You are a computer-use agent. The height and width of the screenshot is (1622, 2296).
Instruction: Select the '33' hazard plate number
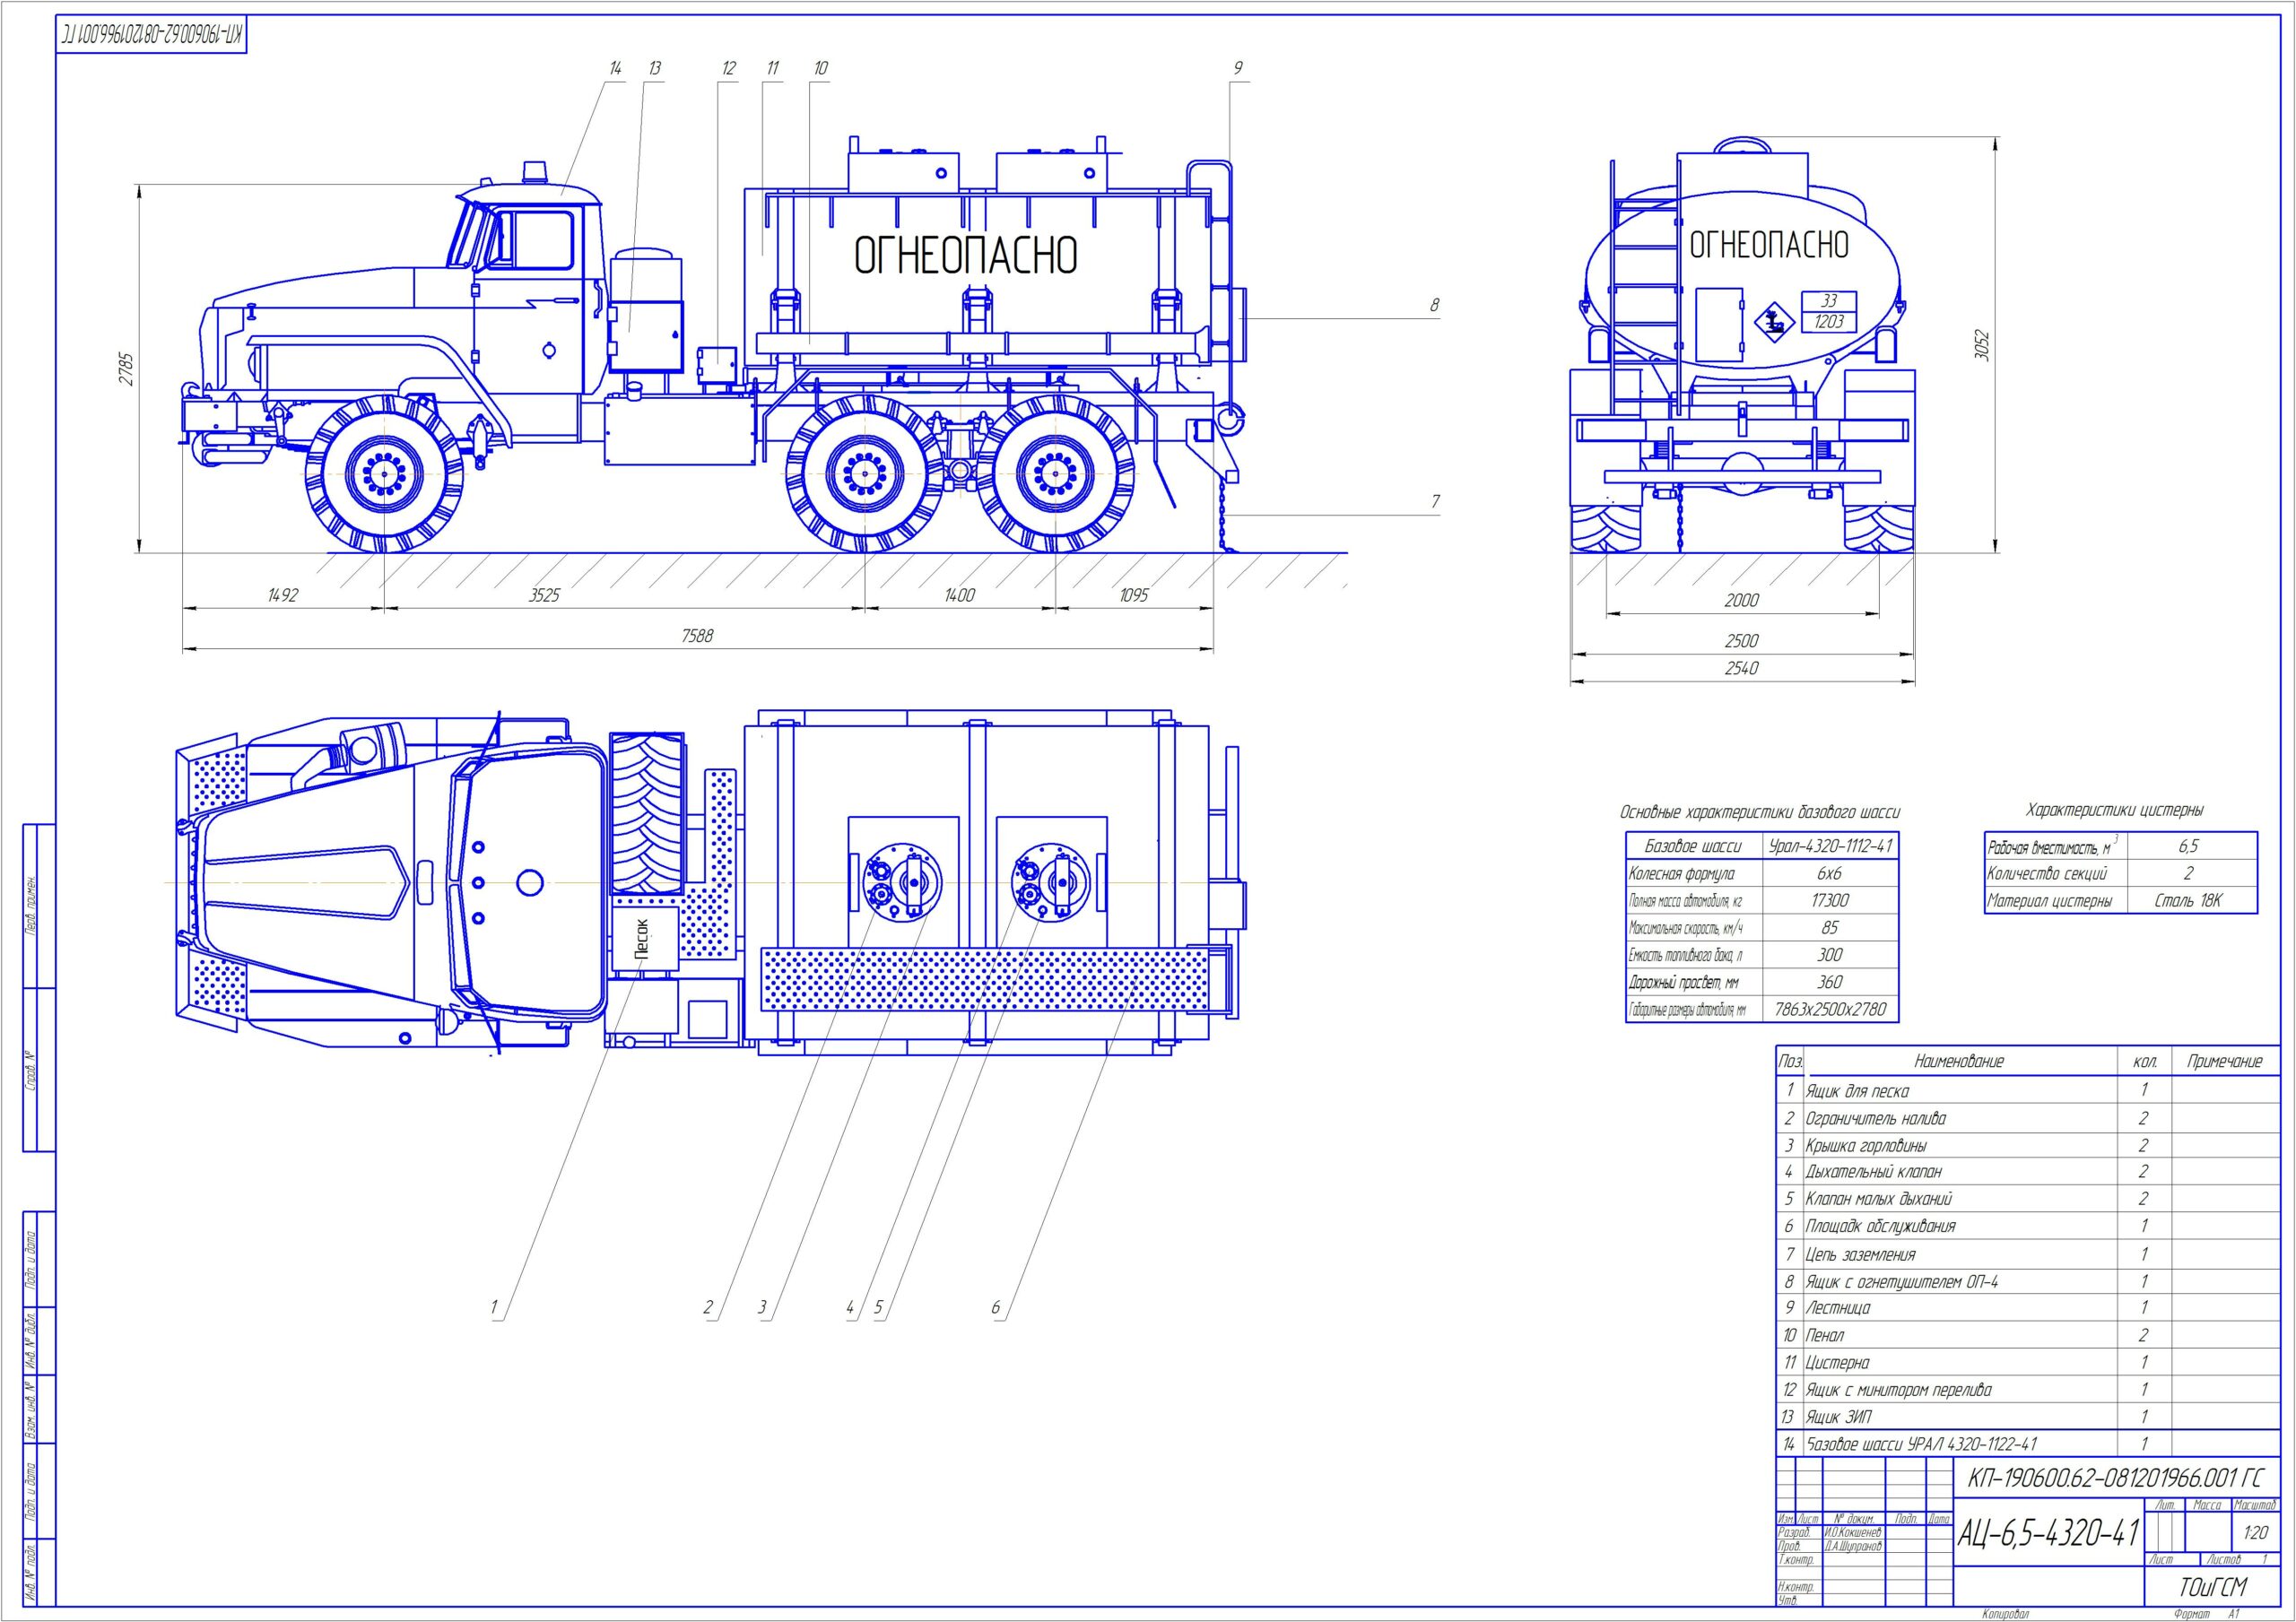(x=1829, y=301)
